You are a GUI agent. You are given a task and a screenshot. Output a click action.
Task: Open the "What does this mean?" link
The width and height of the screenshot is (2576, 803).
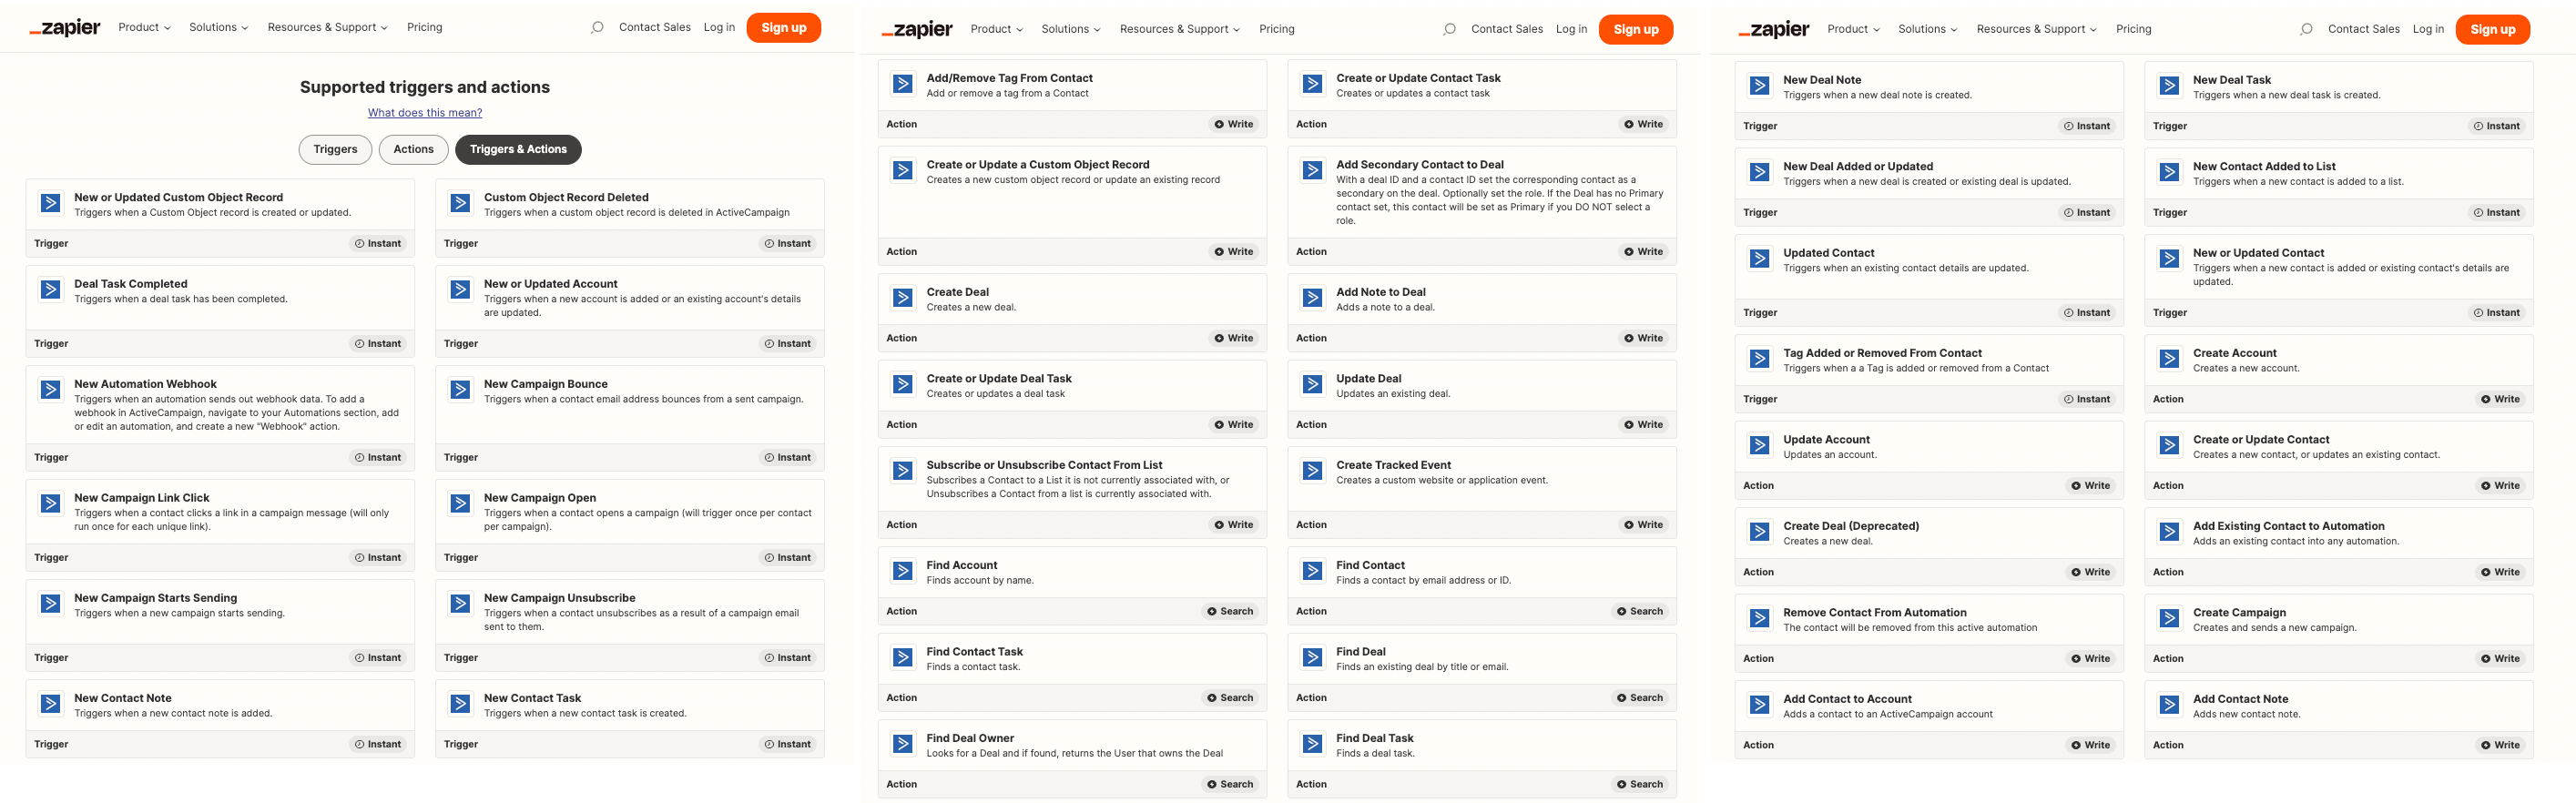tap(425, 113)
